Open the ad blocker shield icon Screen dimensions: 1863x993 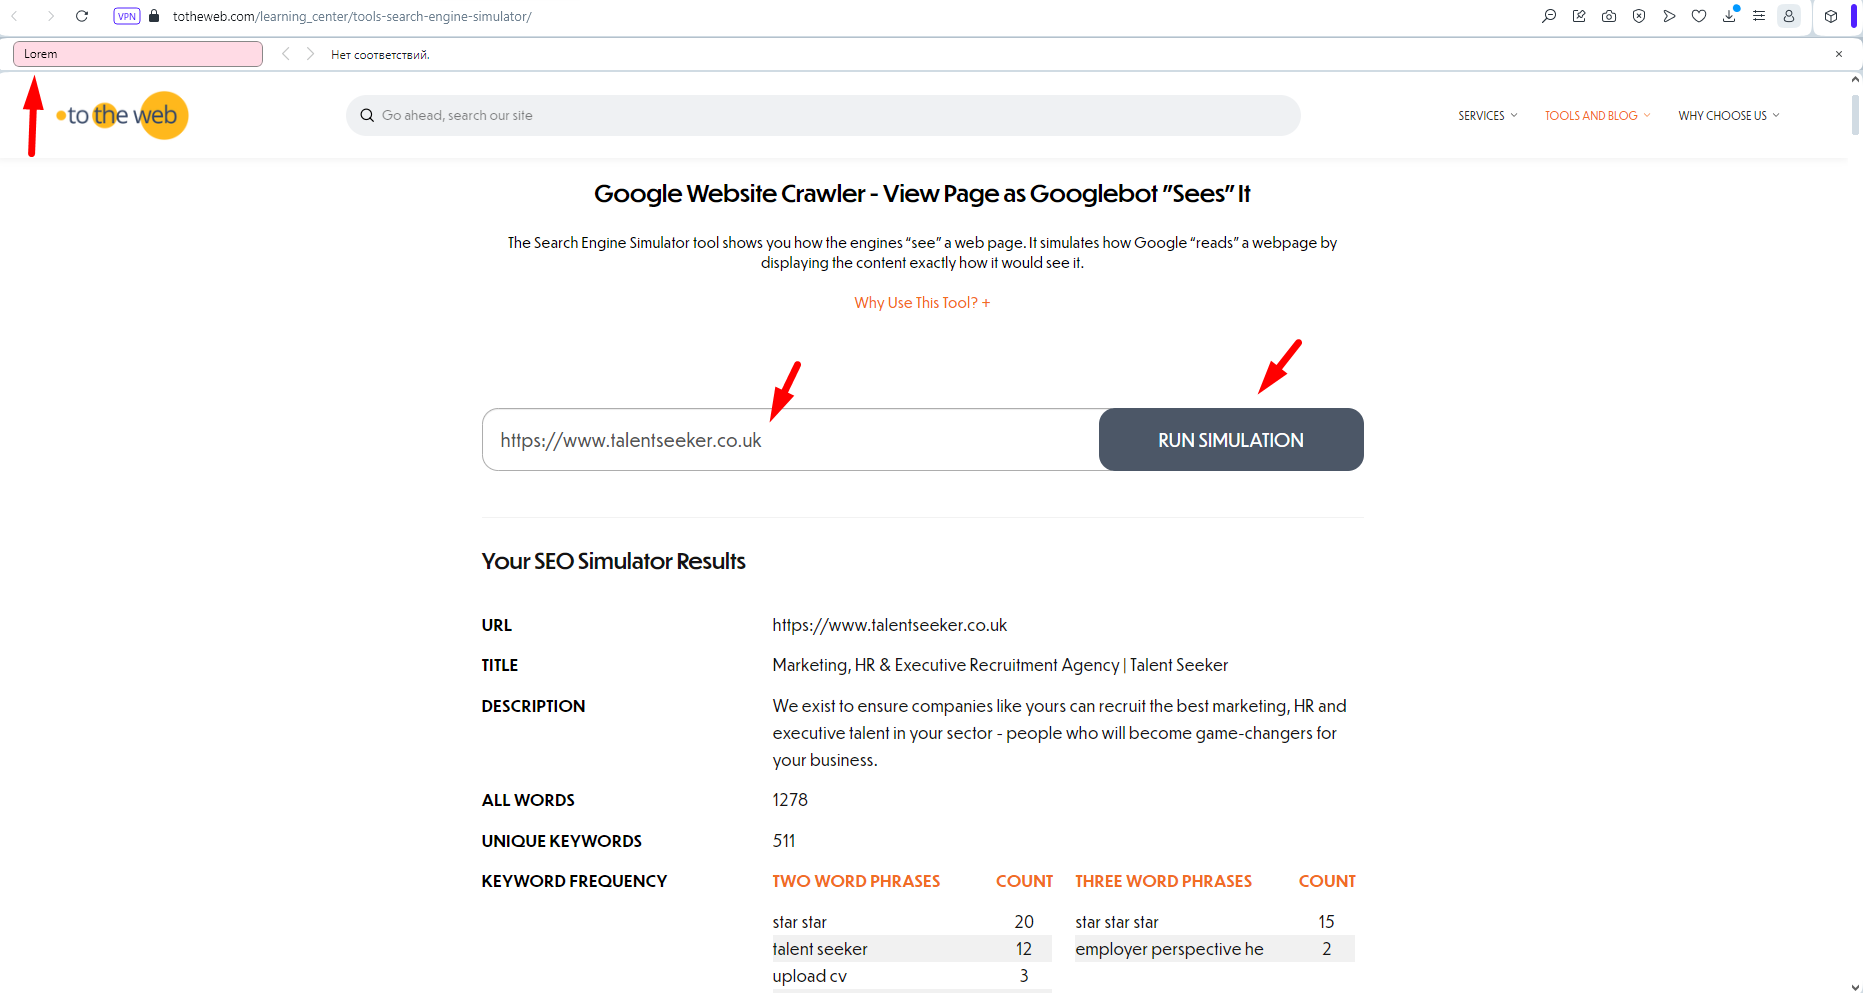pos(1639,16)
